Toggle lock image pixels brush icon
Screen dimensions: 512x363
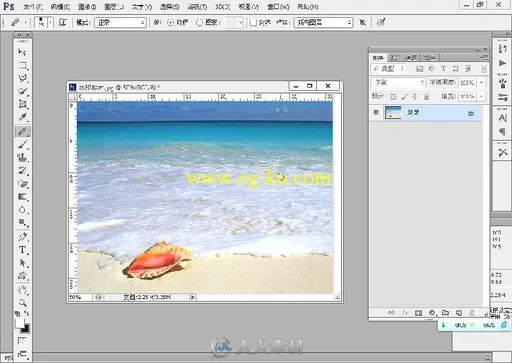[404, 97]
